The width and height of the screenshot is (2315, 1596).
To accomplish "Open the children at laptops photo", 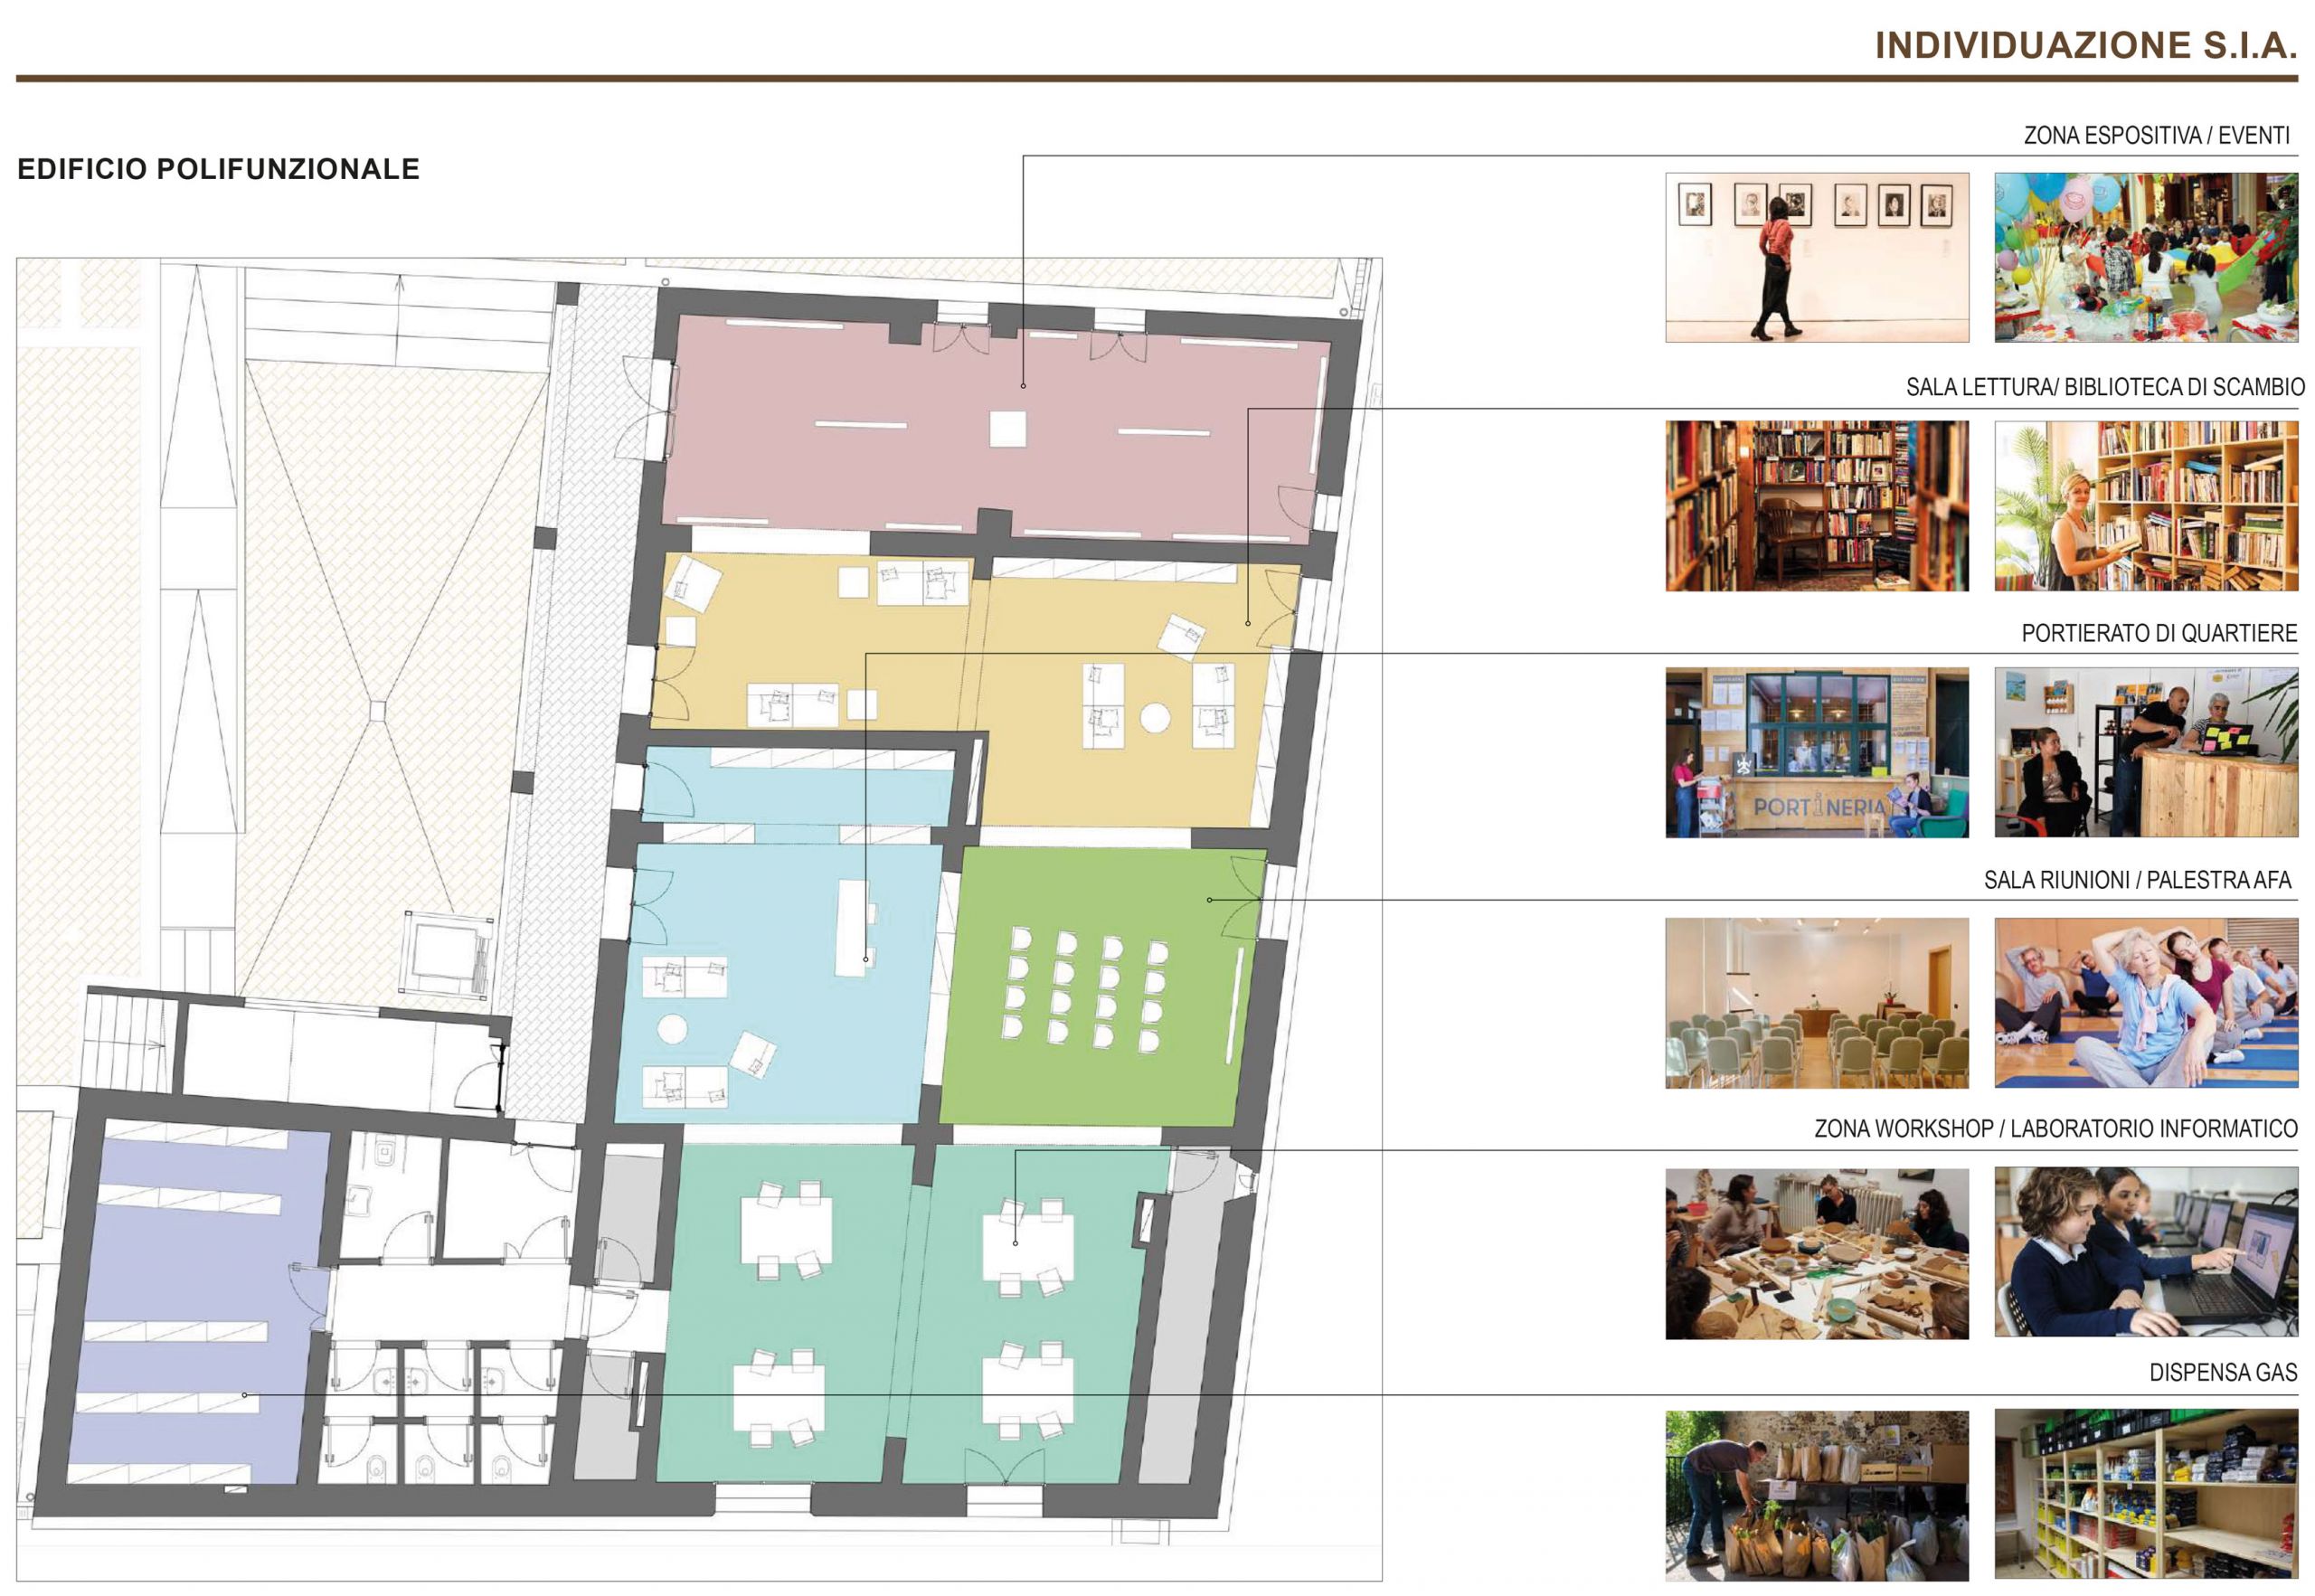I will pyautogui.click(x=2146, y=1252).
